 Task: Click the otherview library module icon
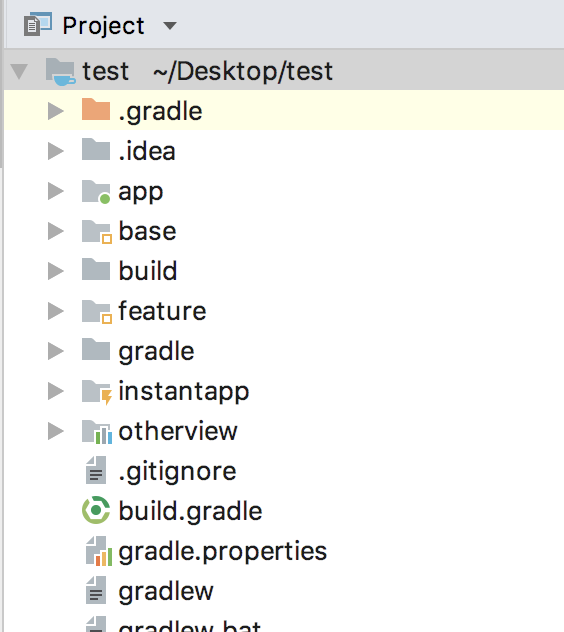[97, 432]
